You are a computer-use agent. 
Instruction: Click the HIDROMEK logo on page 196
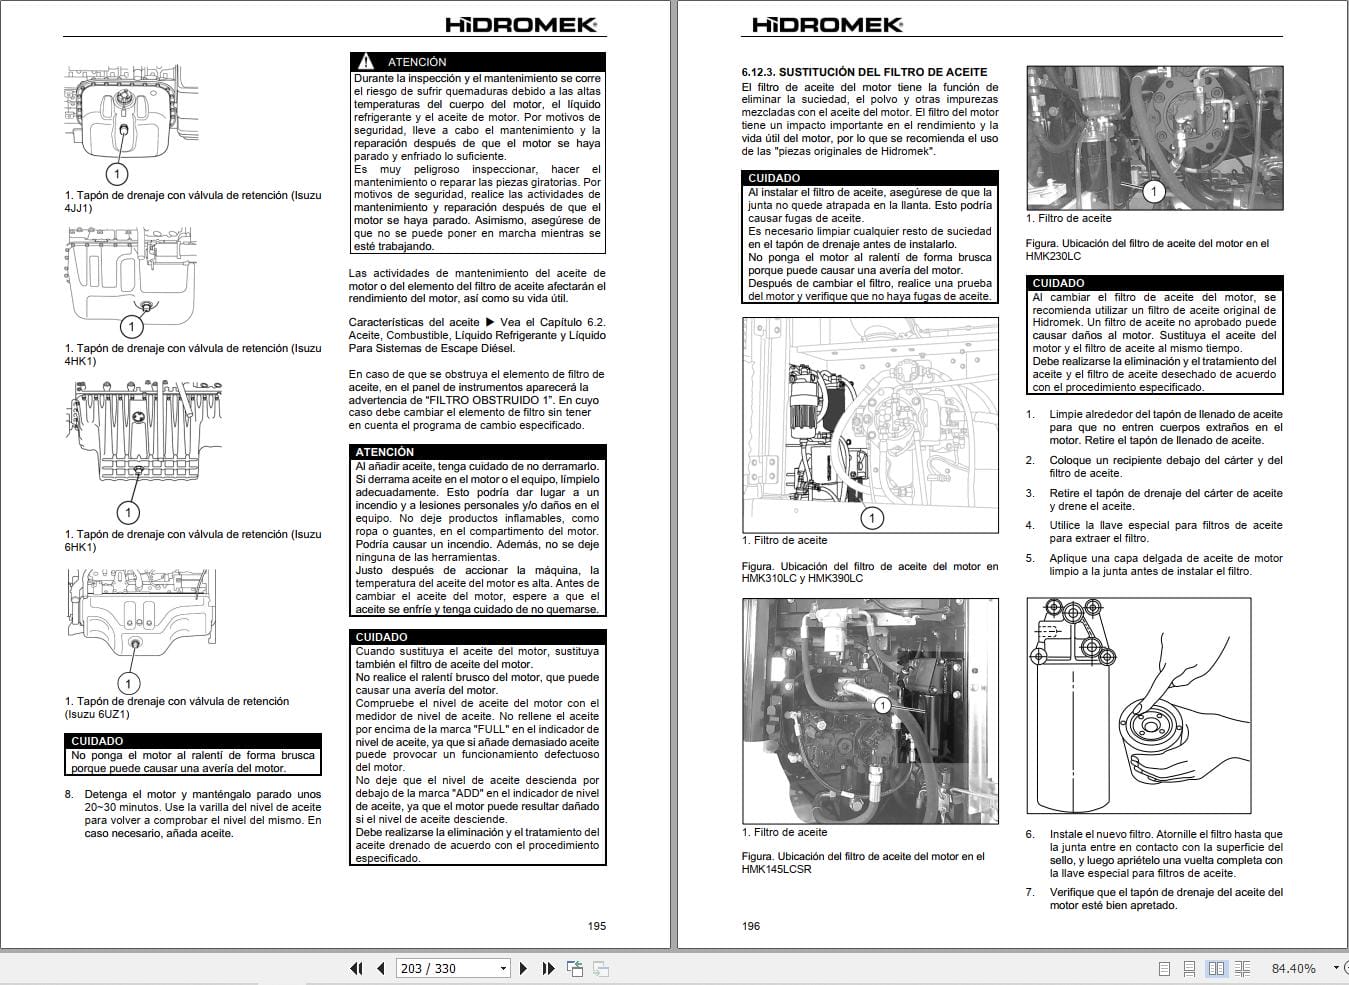pos(826,25)
